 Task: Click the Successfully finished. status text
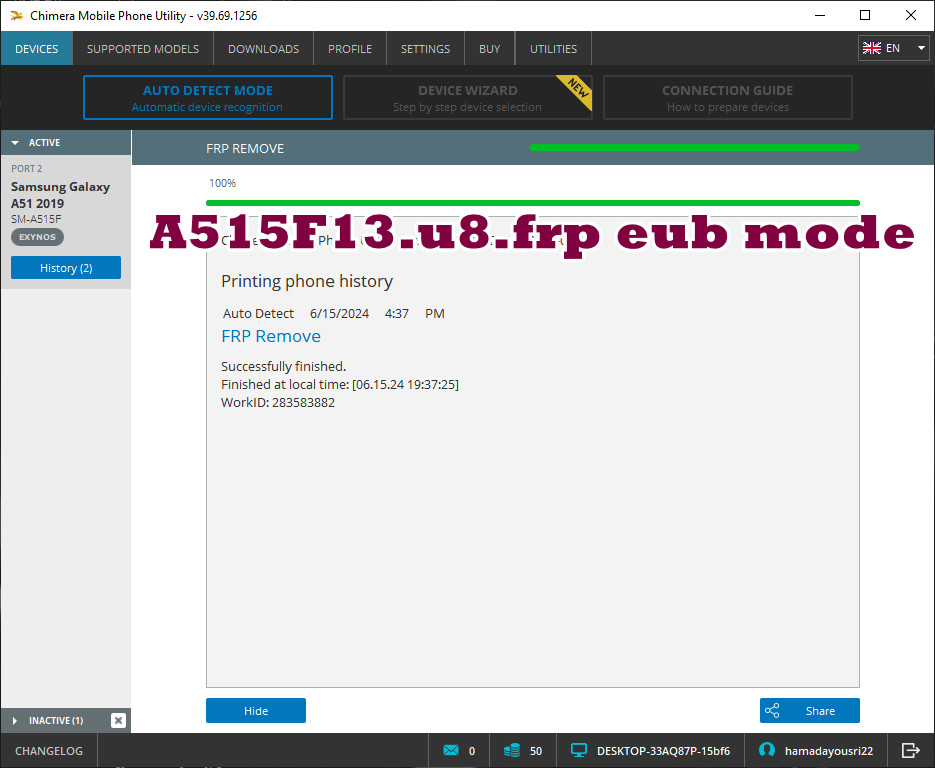283,366
